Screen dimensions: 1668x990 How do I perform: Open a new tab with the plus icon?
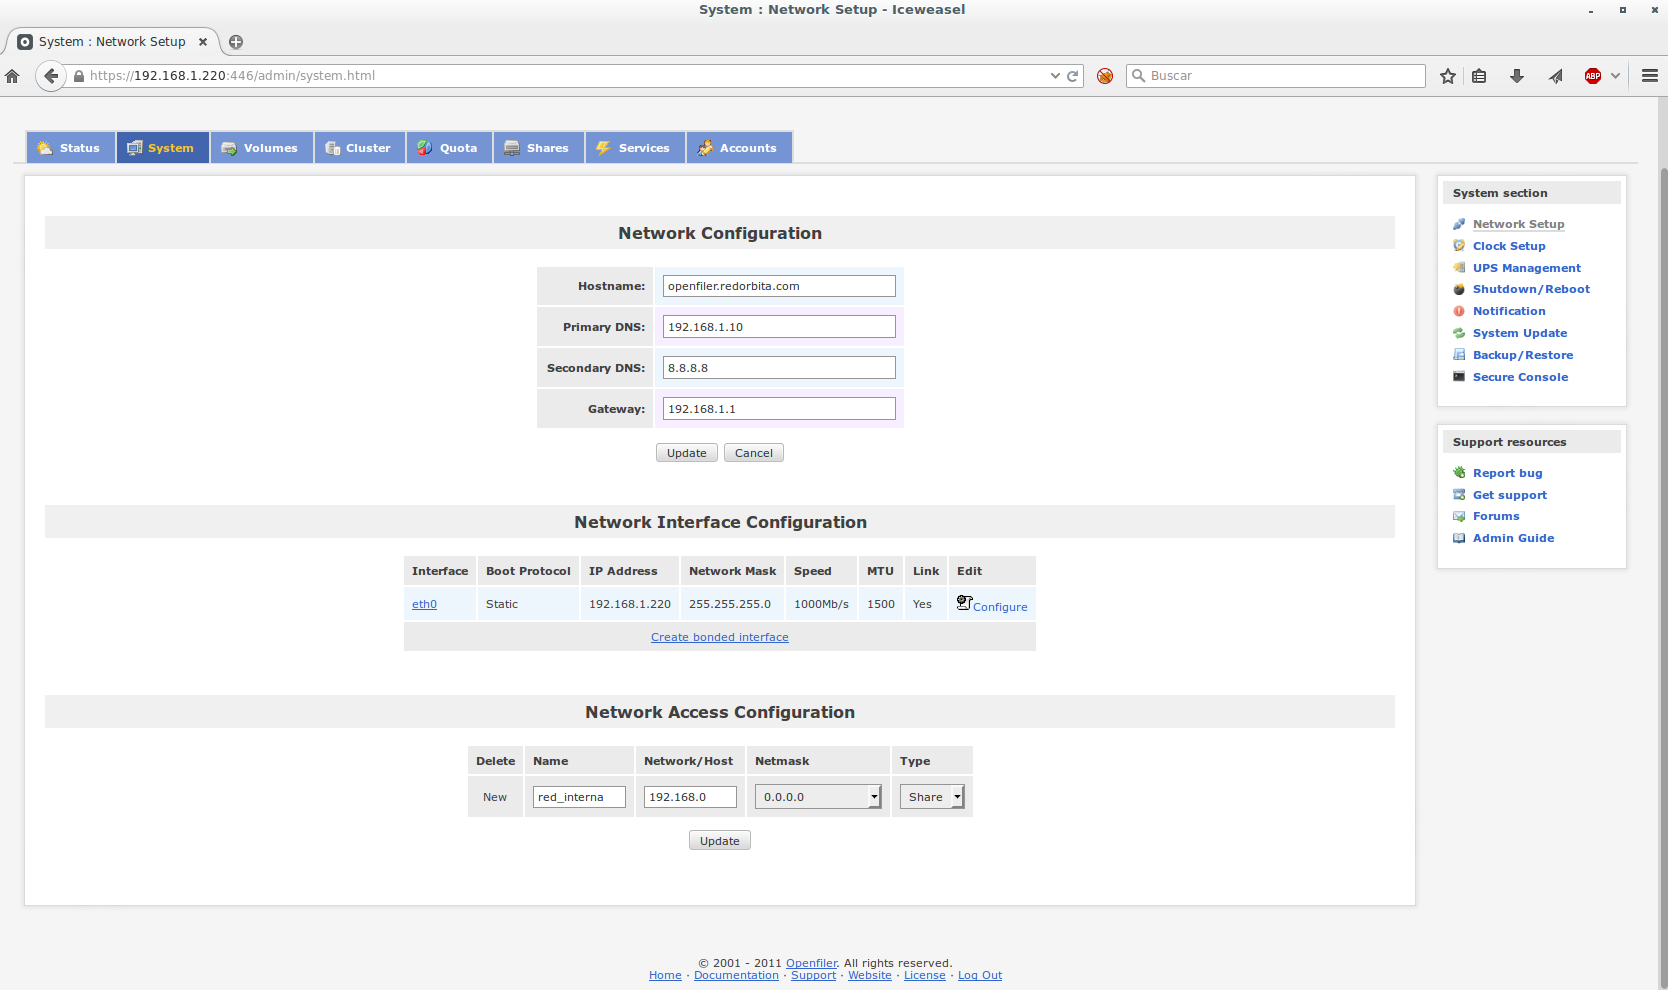point(236,42)
